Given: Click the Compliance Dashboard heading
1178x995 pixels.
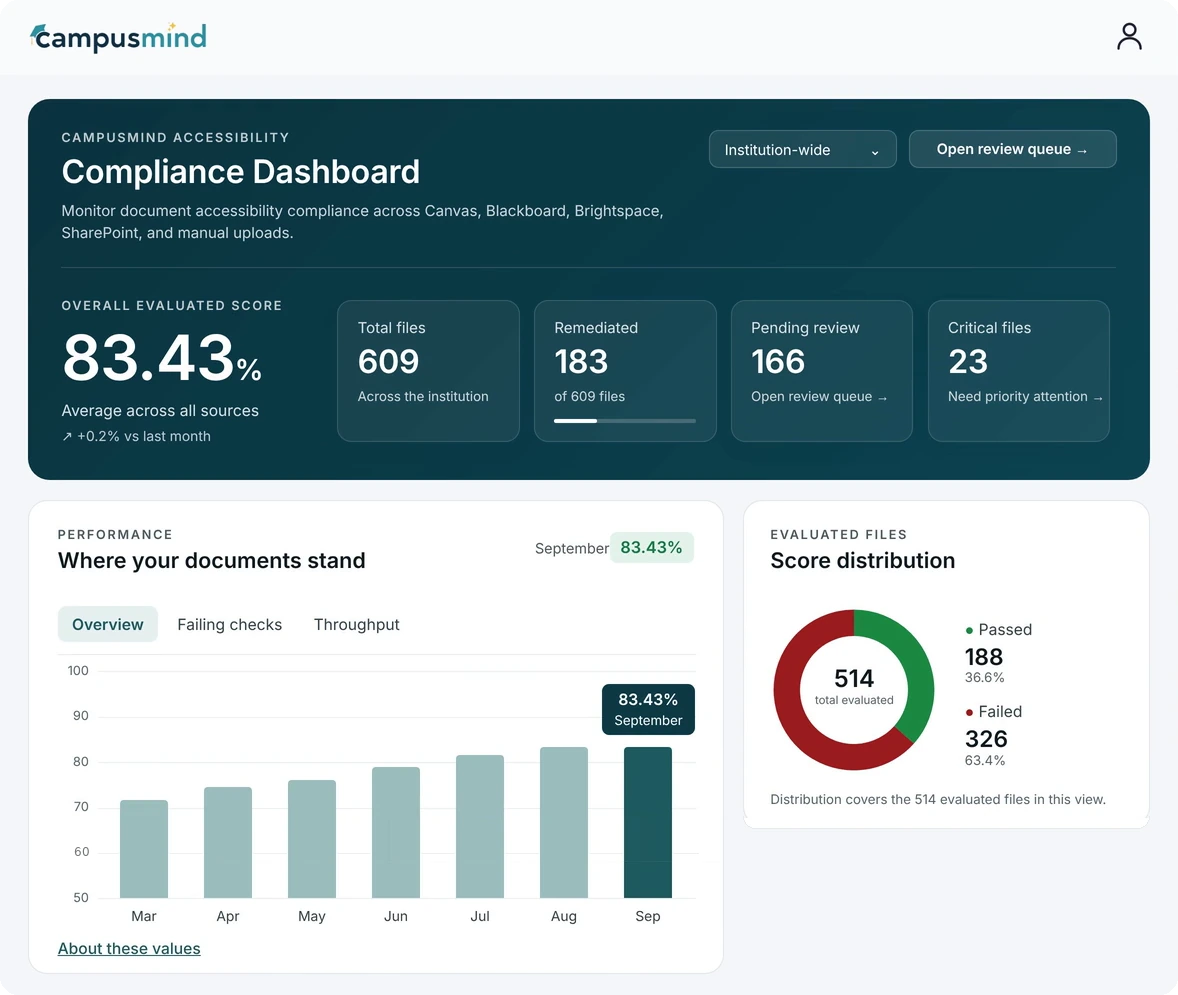Looking at the screenshot, I should pyautogui.click(x=240, y=172).
